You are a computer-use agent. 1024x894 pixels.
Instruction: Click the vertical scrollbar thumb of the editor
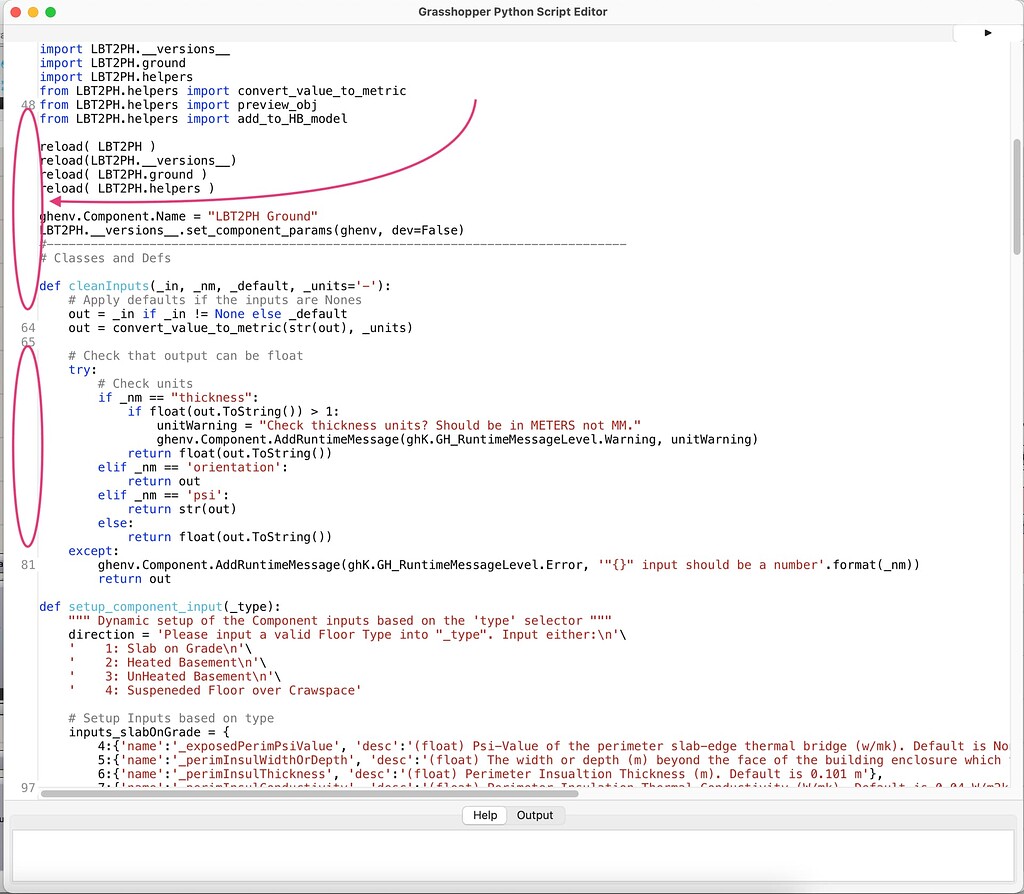click(x=1017, y=197)
